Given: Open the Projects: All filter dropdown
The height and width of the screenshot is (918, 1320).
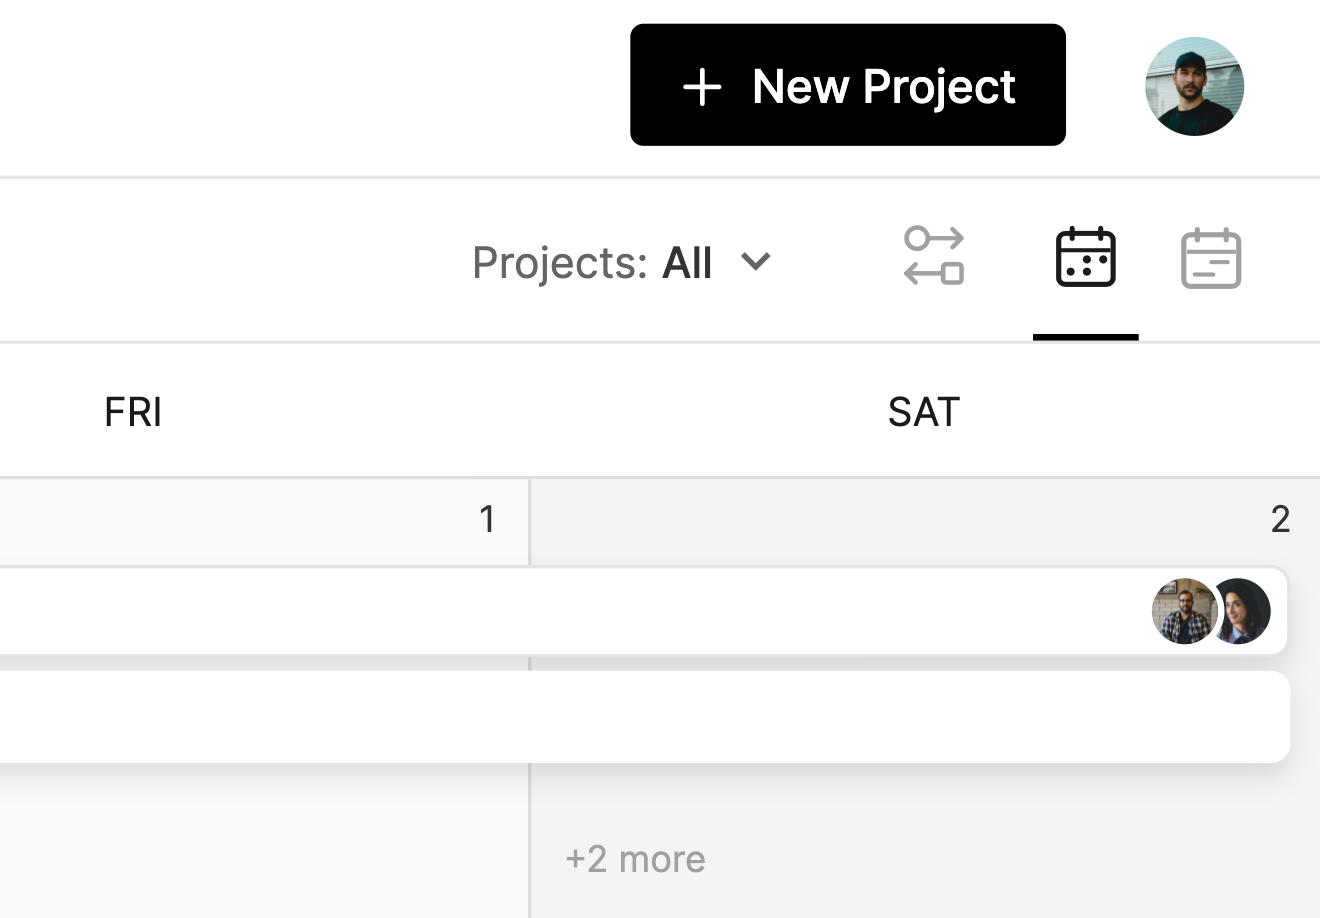Looking at the screenshot, I should click(620, 262).
